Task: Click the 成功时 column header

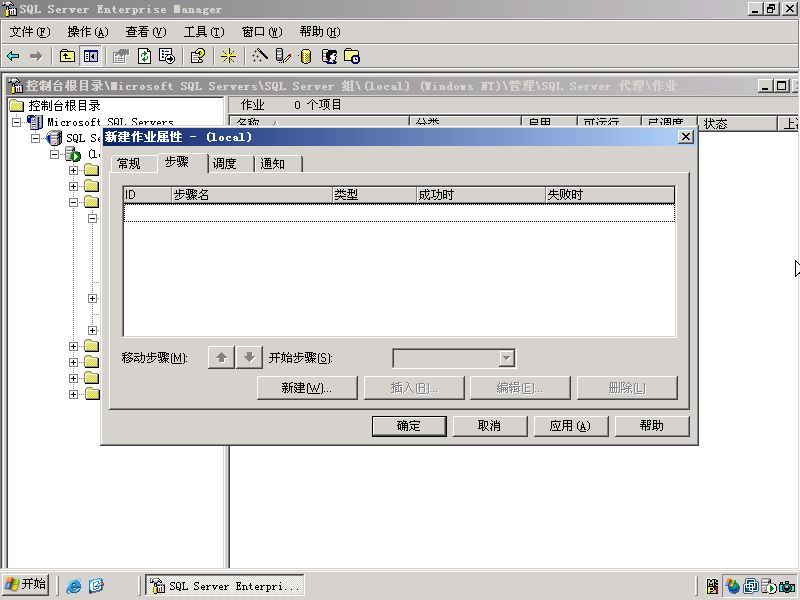Action: (481, 195)
